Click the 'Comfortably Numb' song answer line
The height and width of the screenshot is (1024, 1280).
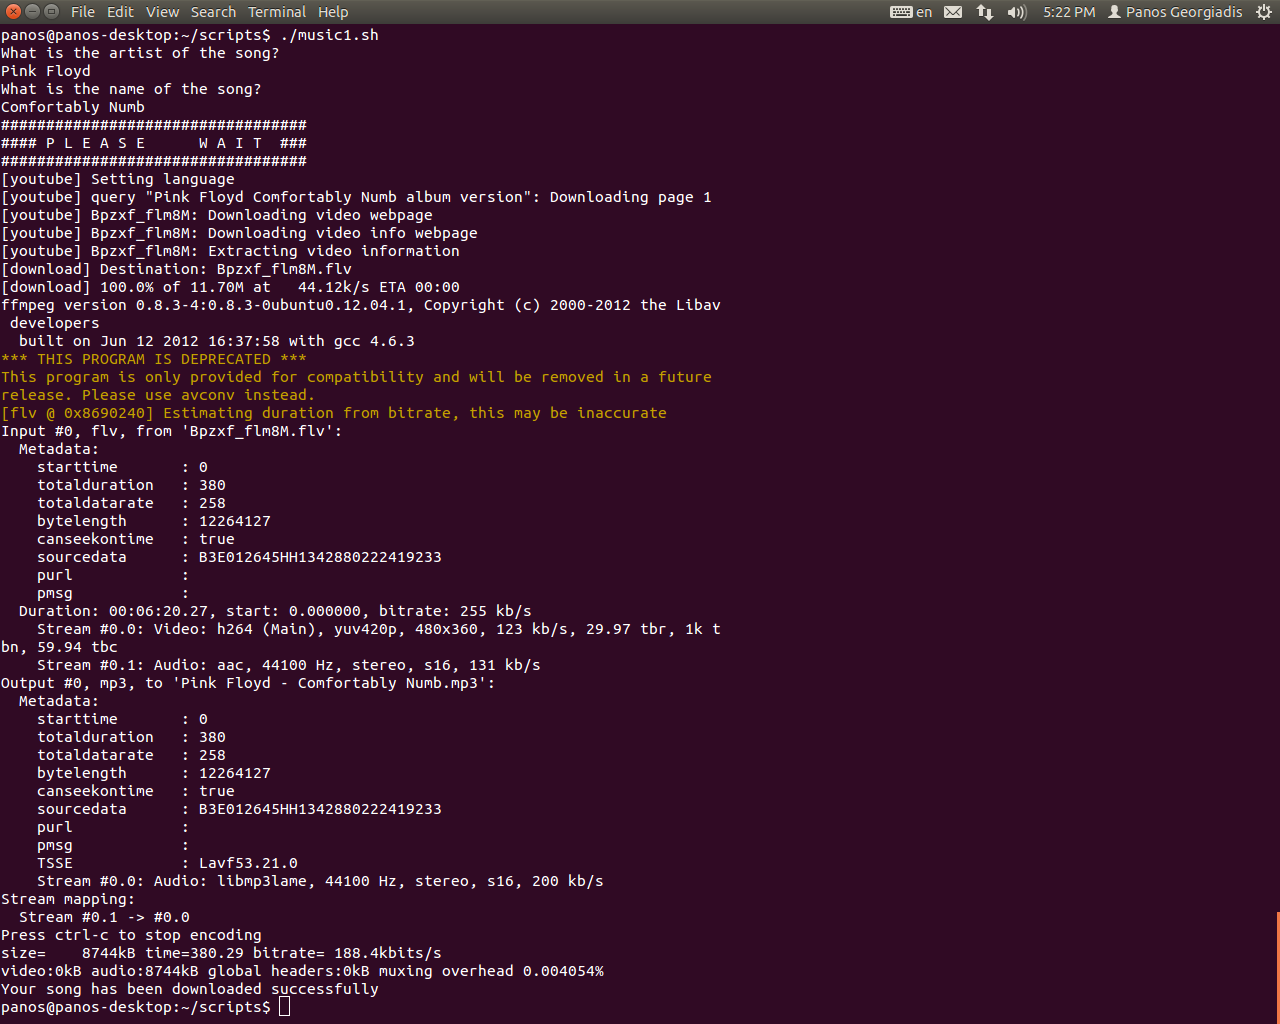(x=73, y=107)
